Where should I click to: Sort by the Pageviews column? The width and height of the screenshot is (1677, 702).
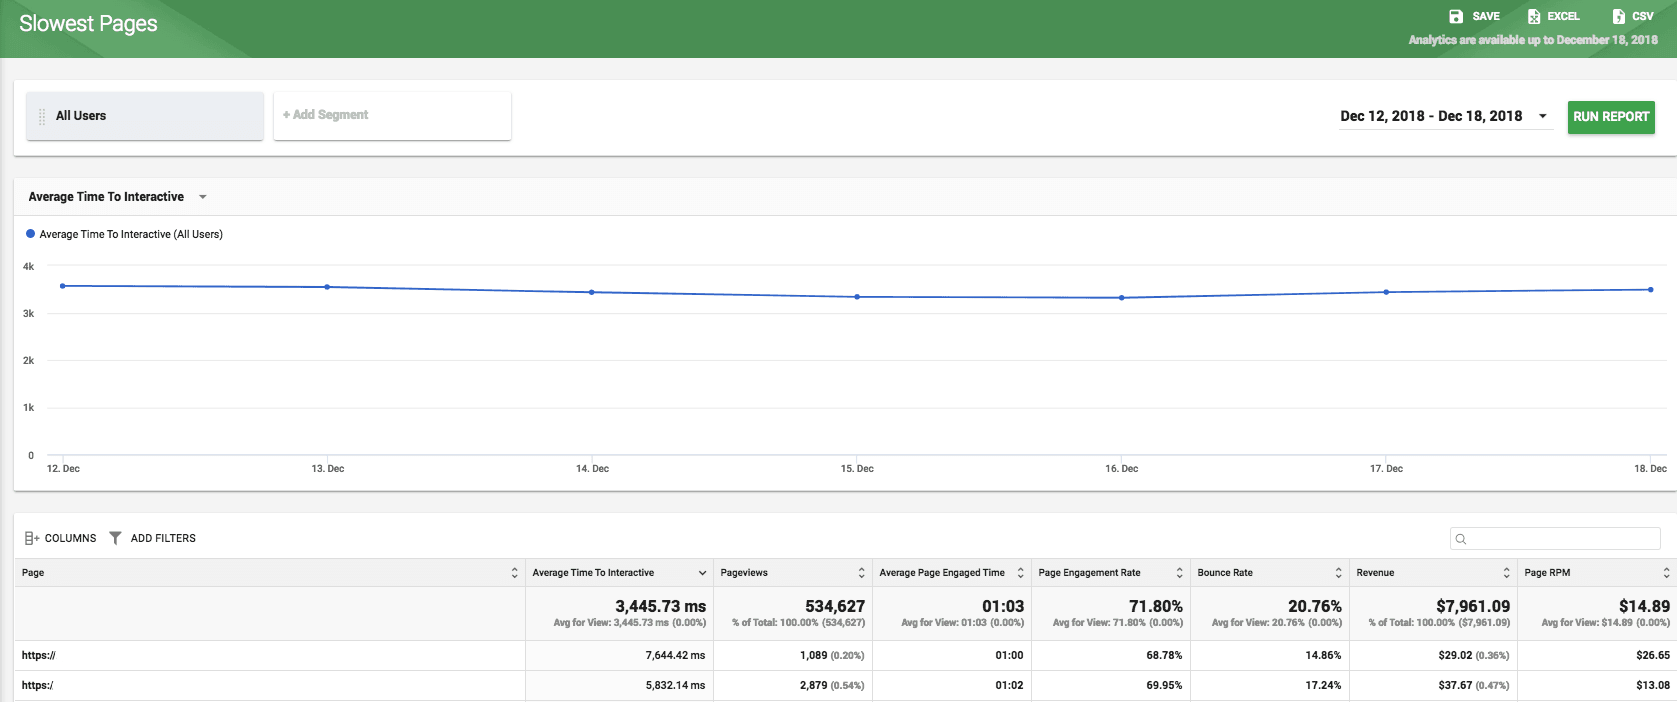click(x=861, y=573)
